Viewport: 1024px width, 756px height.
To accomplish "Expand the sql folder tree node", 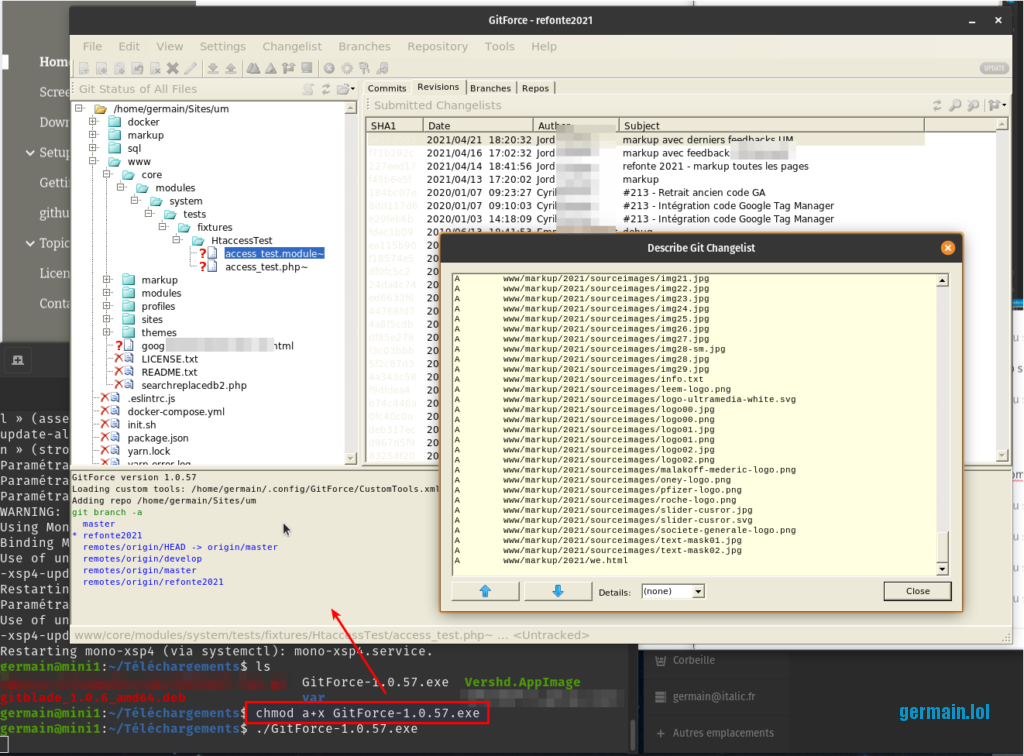I will coord(93,148).
